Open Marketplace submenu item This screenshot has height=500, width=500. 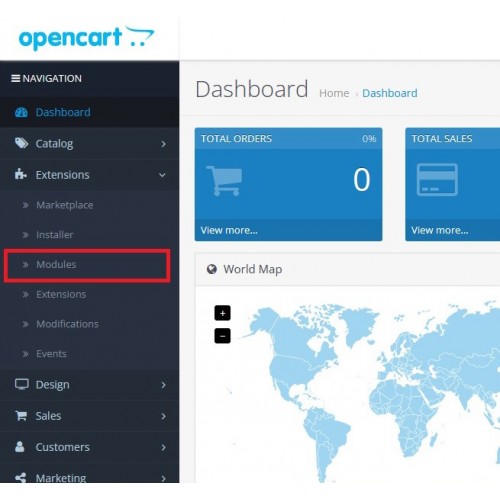click(65, 205)
